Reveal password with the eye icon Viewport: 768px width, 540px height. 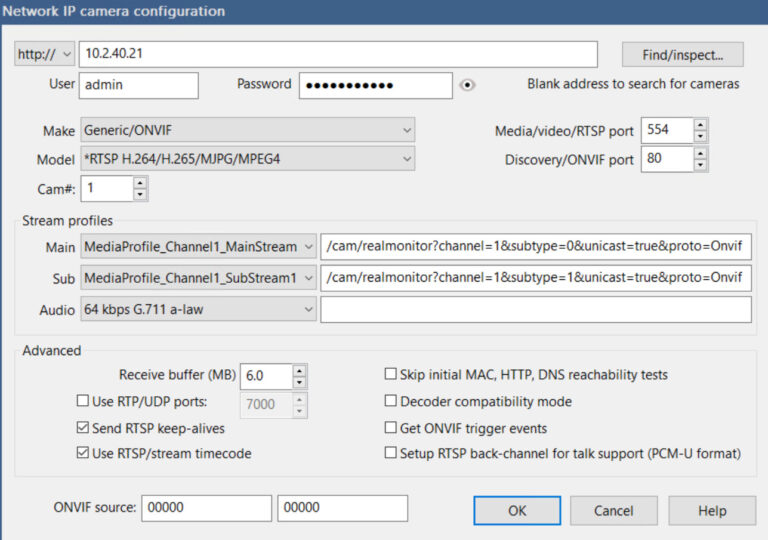click(x=467, y=85)
